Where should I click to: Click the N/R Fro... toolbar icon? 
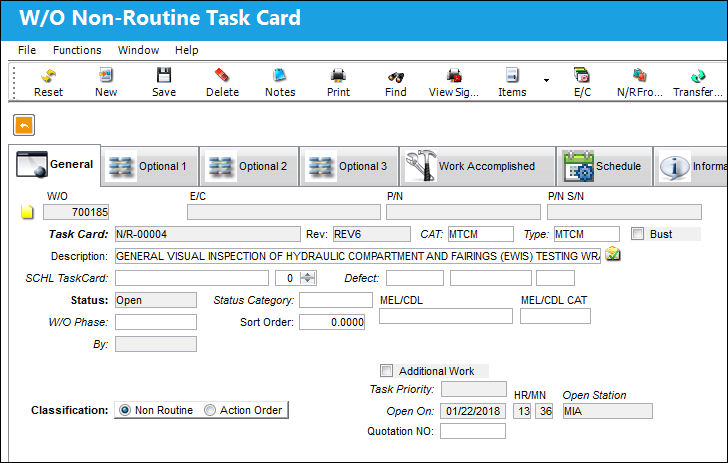[639, 75]
